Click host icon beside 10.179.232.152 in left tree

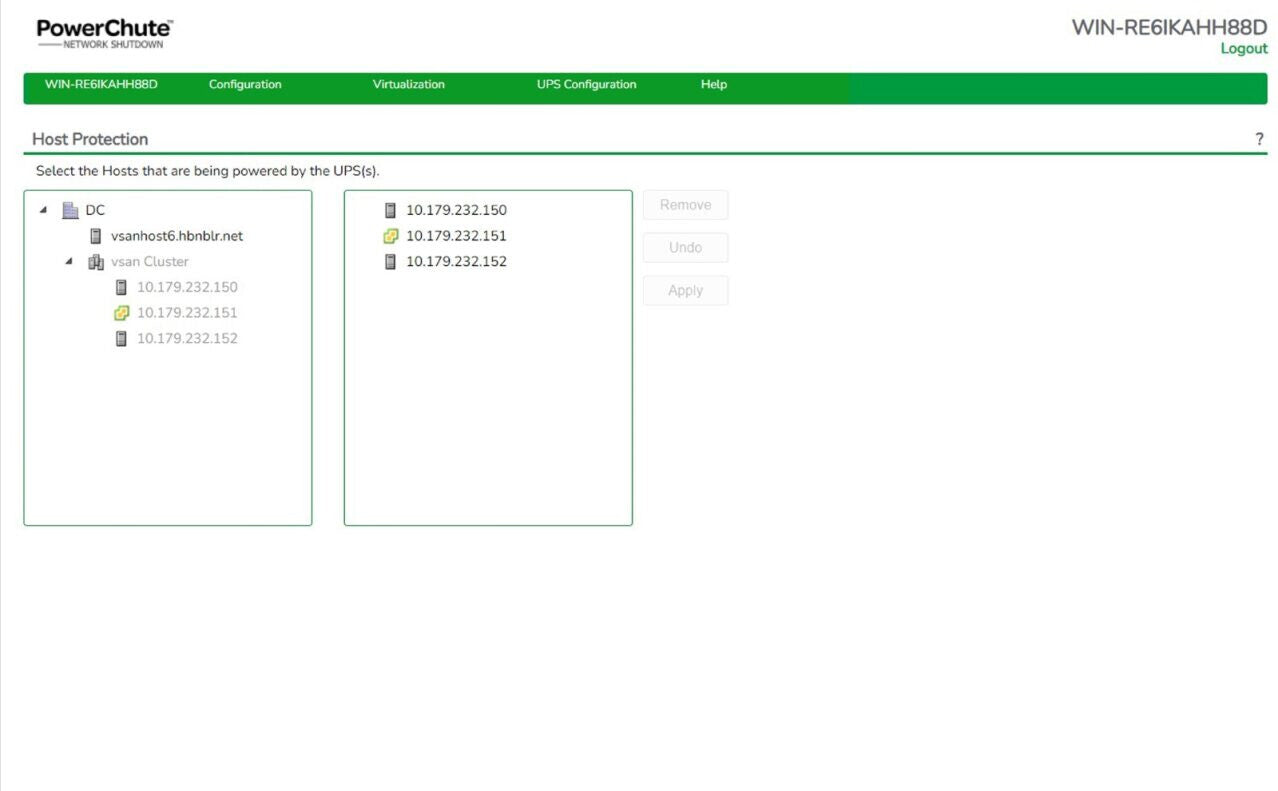[x=122, y=338]
